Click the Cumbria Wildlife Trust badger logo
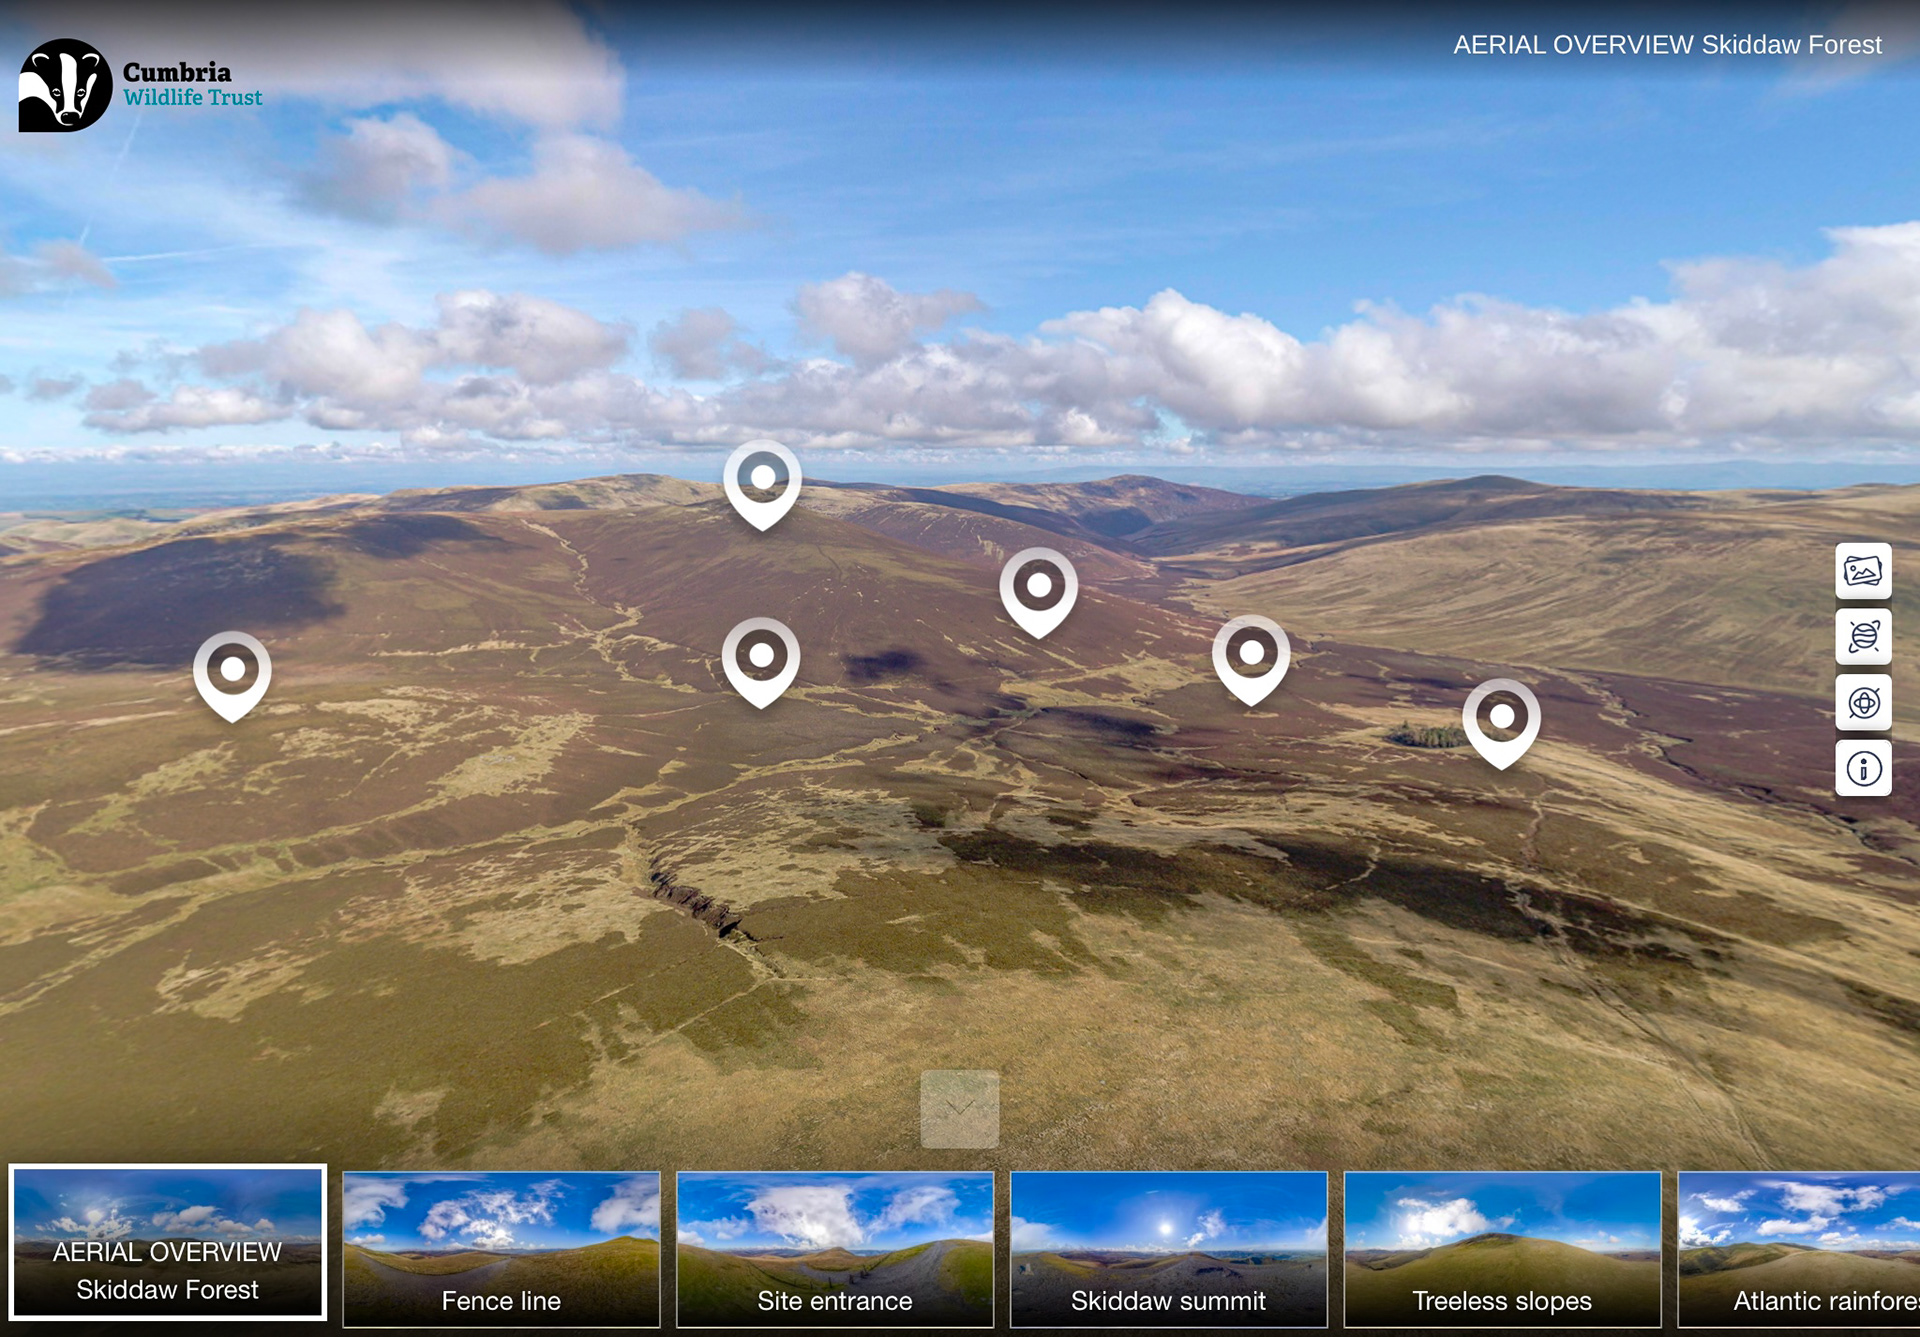Screen dimensions: 1920x1337 pos(65,86)
